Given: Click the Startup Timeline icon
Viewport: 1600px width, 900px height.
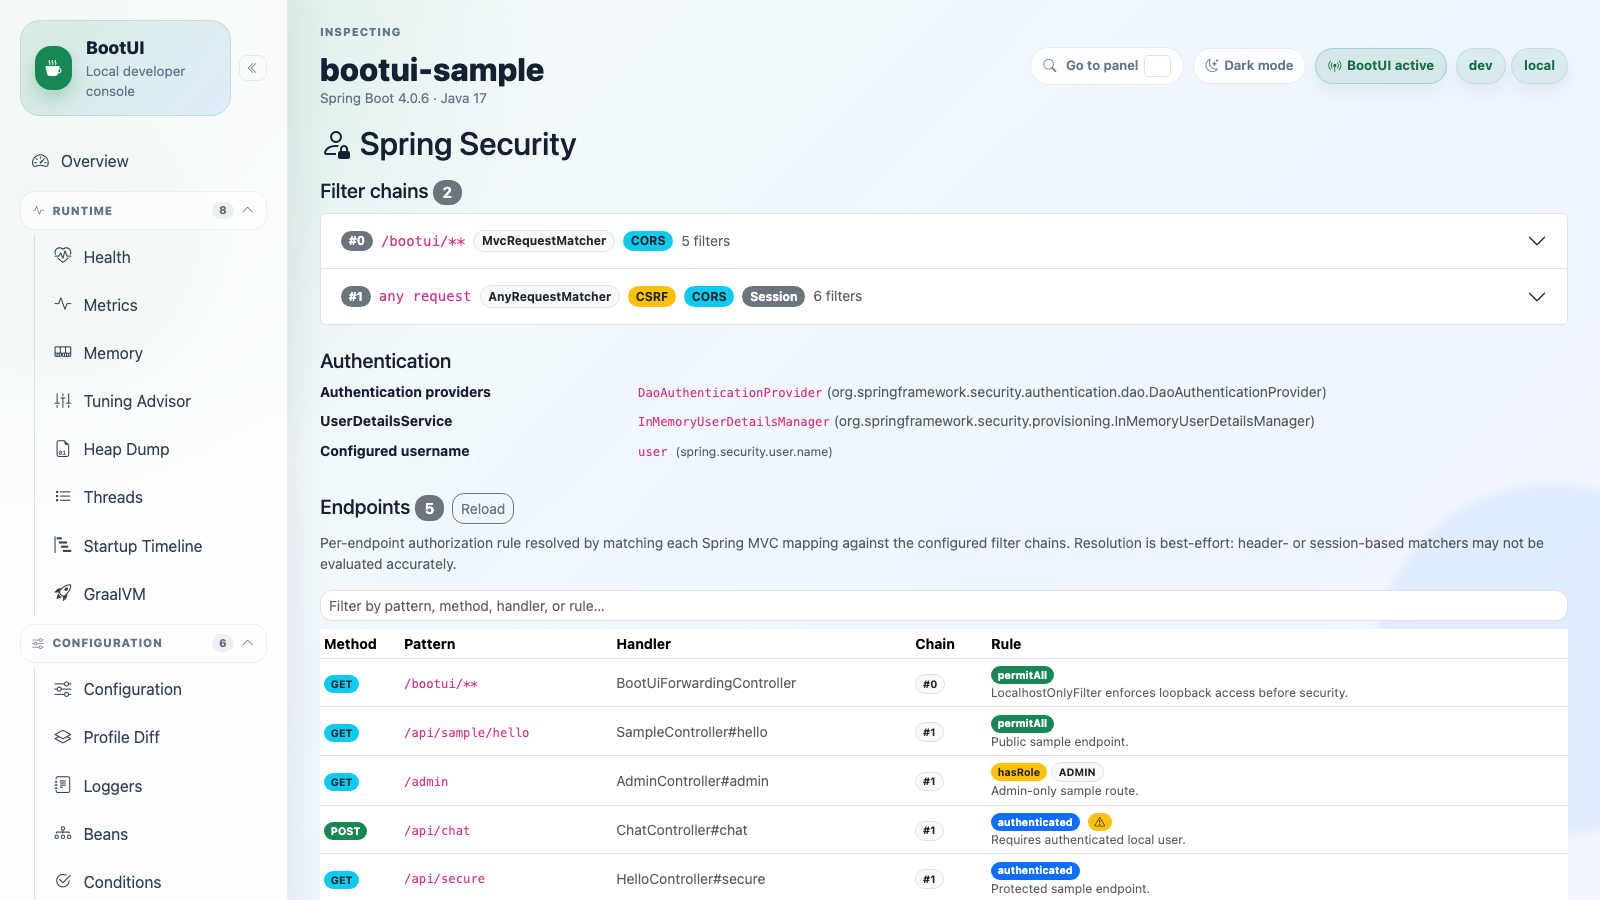Looking at the screenshot, I should tap(63, 545).
